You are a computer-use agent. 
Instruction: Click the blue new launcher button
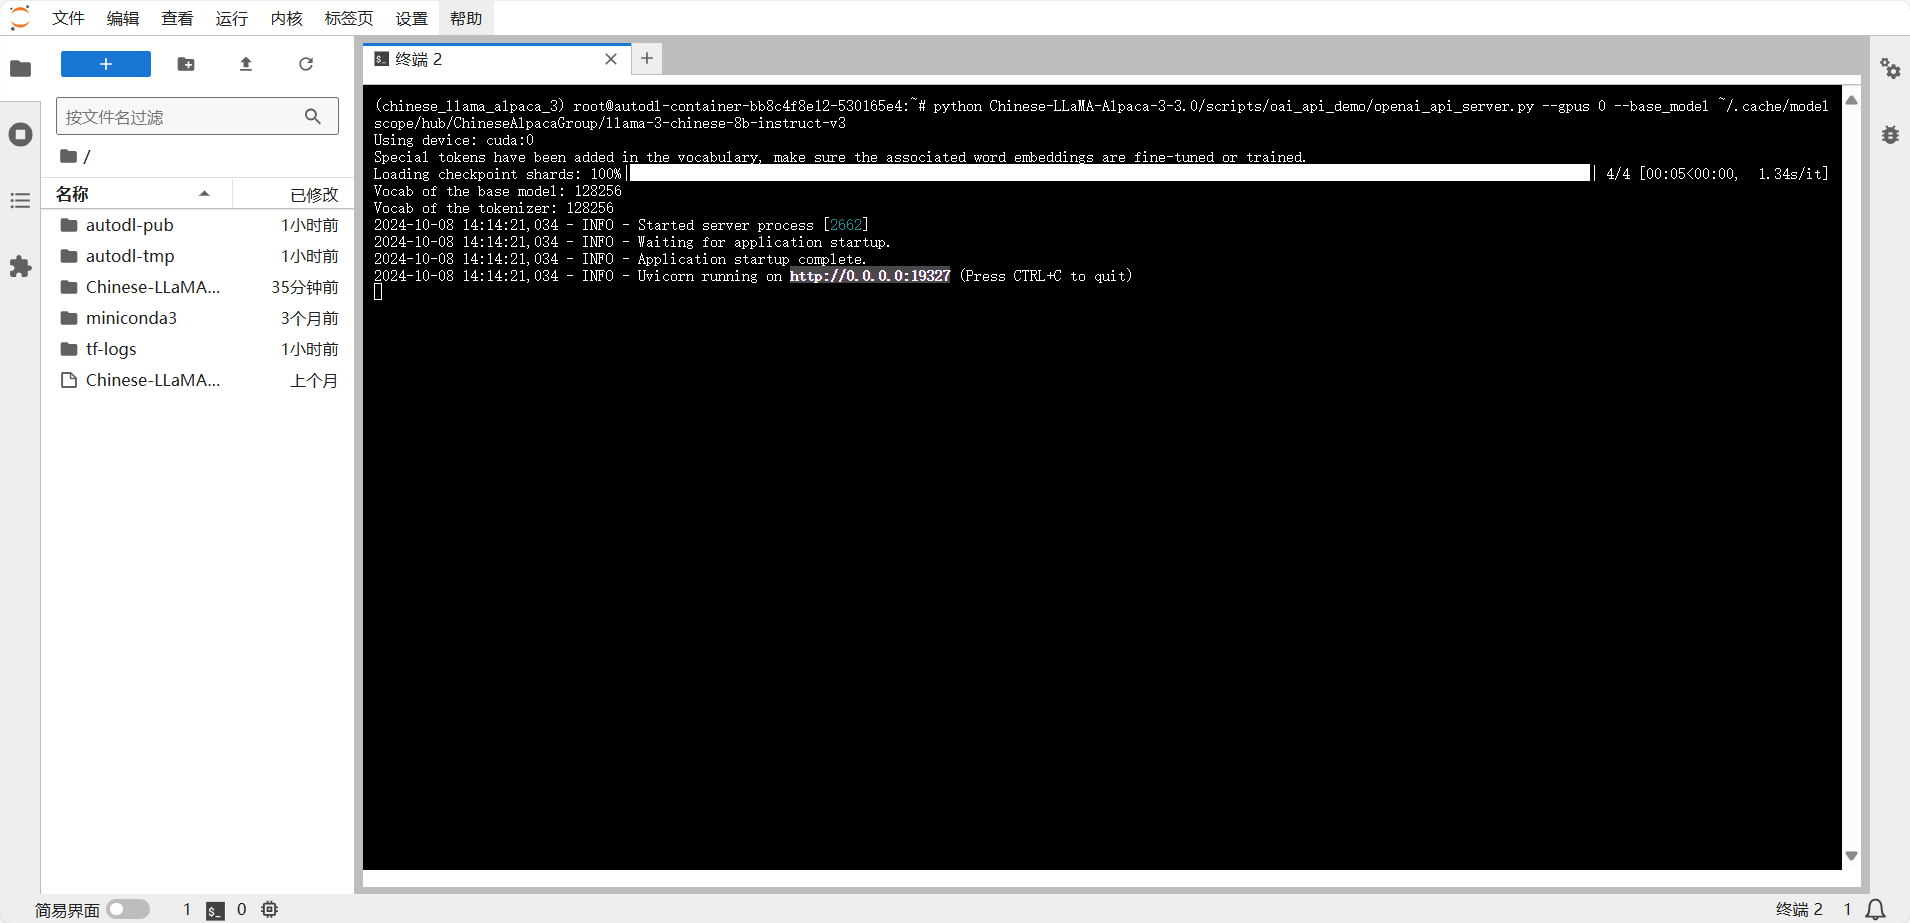point(106,64)
